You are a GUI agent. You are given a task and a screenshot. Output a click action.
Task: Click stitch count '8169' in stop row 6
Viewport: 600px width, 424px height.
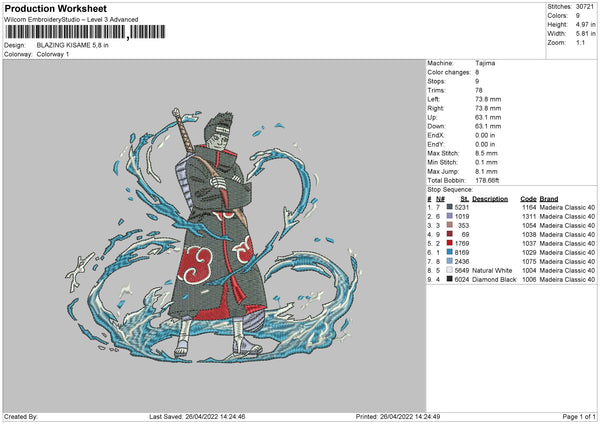click(462, 253)
